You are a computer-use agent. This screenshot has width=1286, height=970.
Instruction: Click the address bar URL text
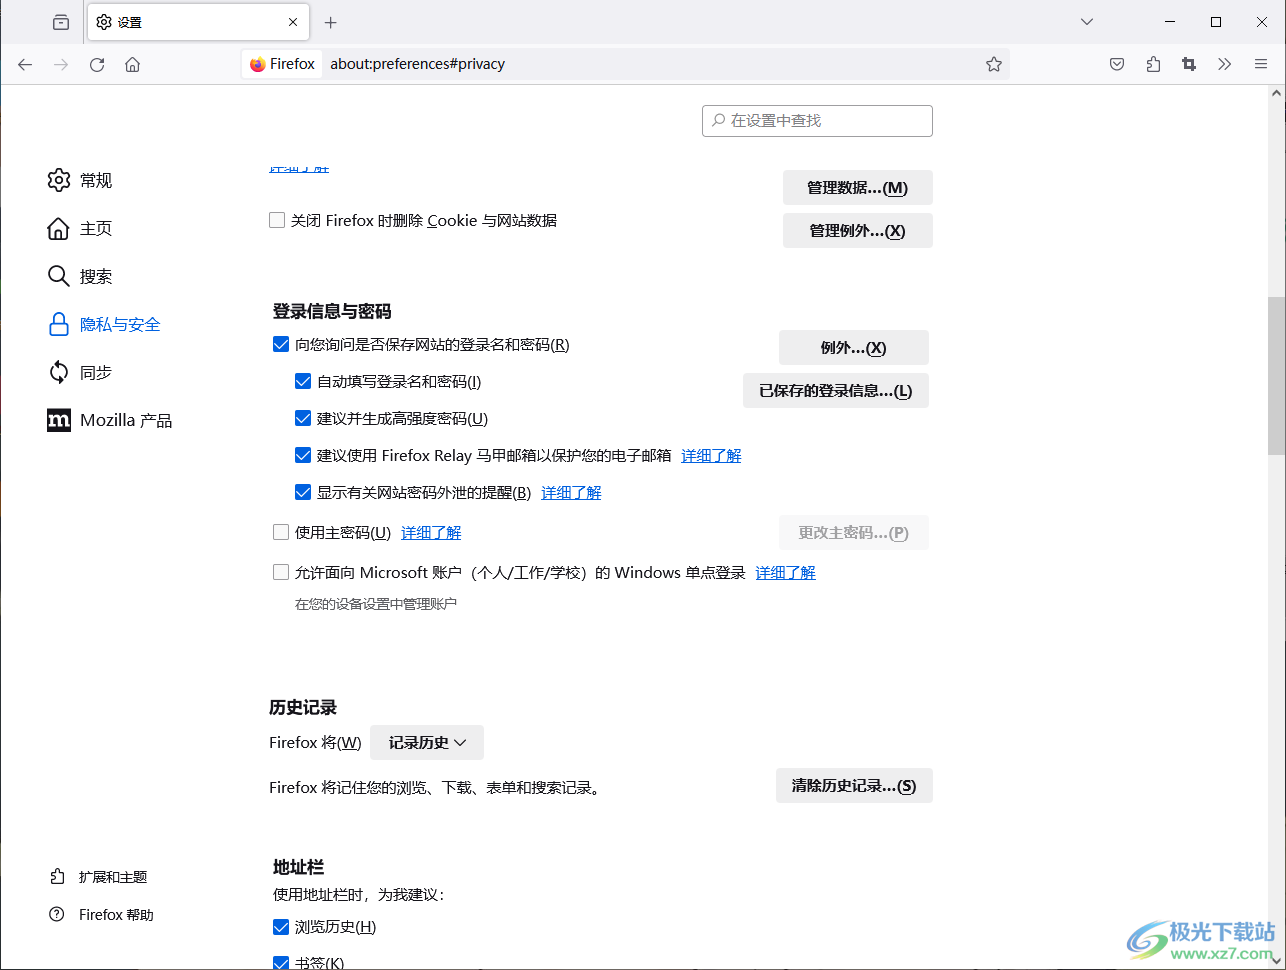pos(417,64)
